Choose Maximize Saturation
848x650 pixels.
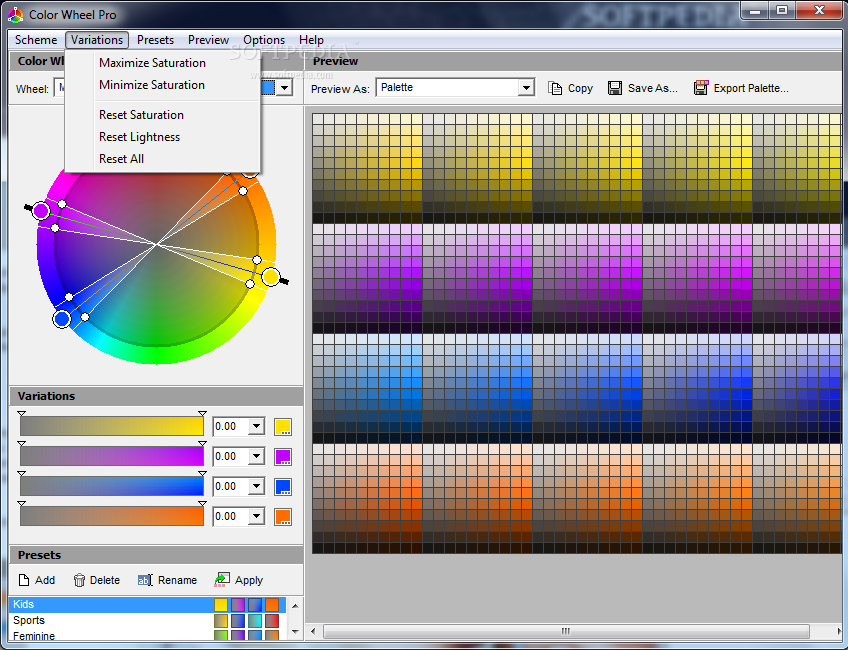click(x=152, y=63)
